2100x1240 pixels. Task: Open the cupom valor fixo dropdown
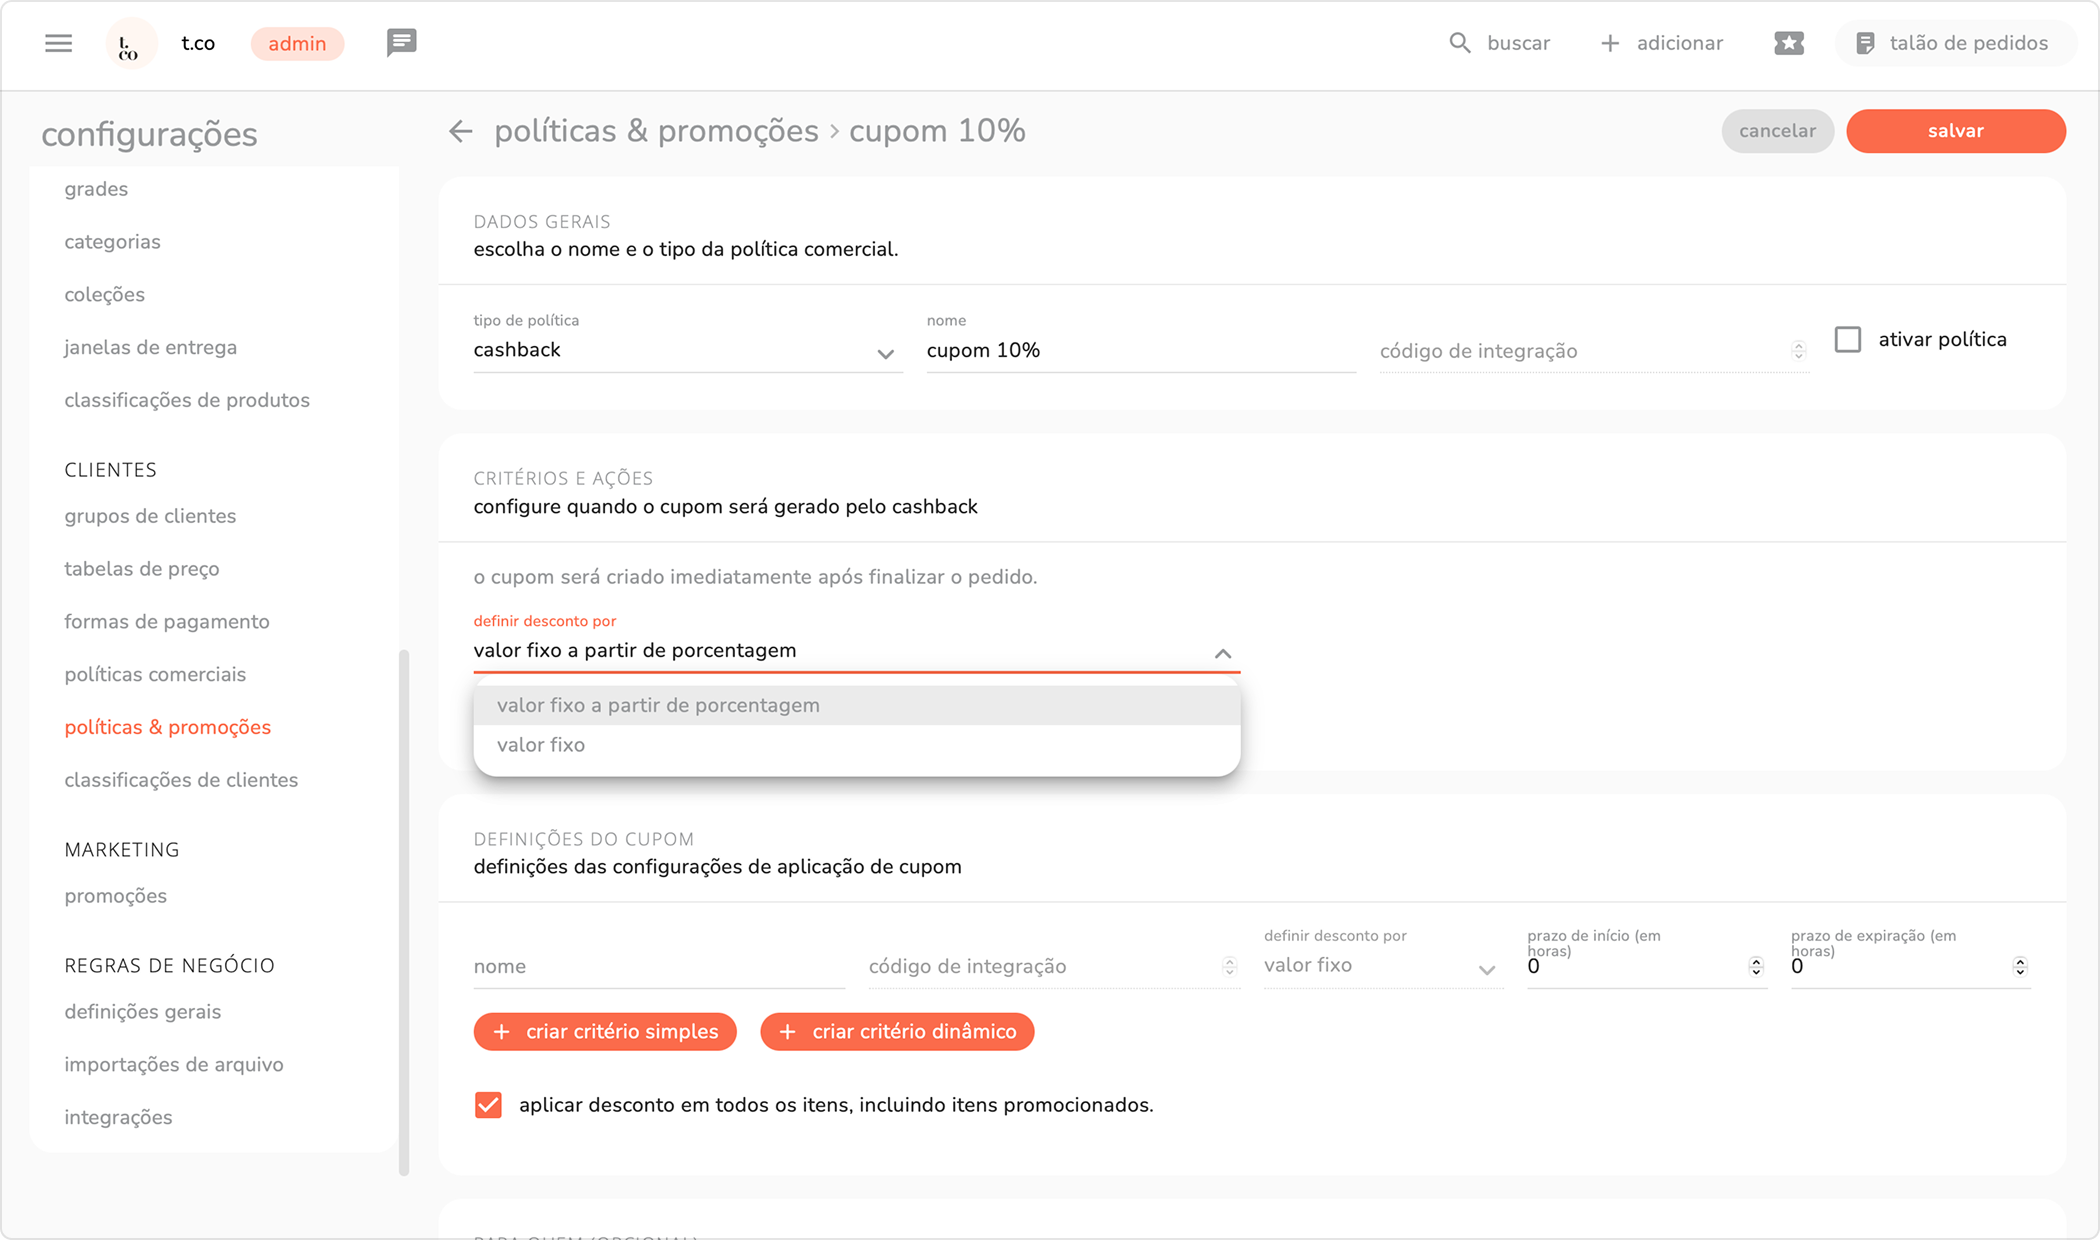(x=1487, y=968)
